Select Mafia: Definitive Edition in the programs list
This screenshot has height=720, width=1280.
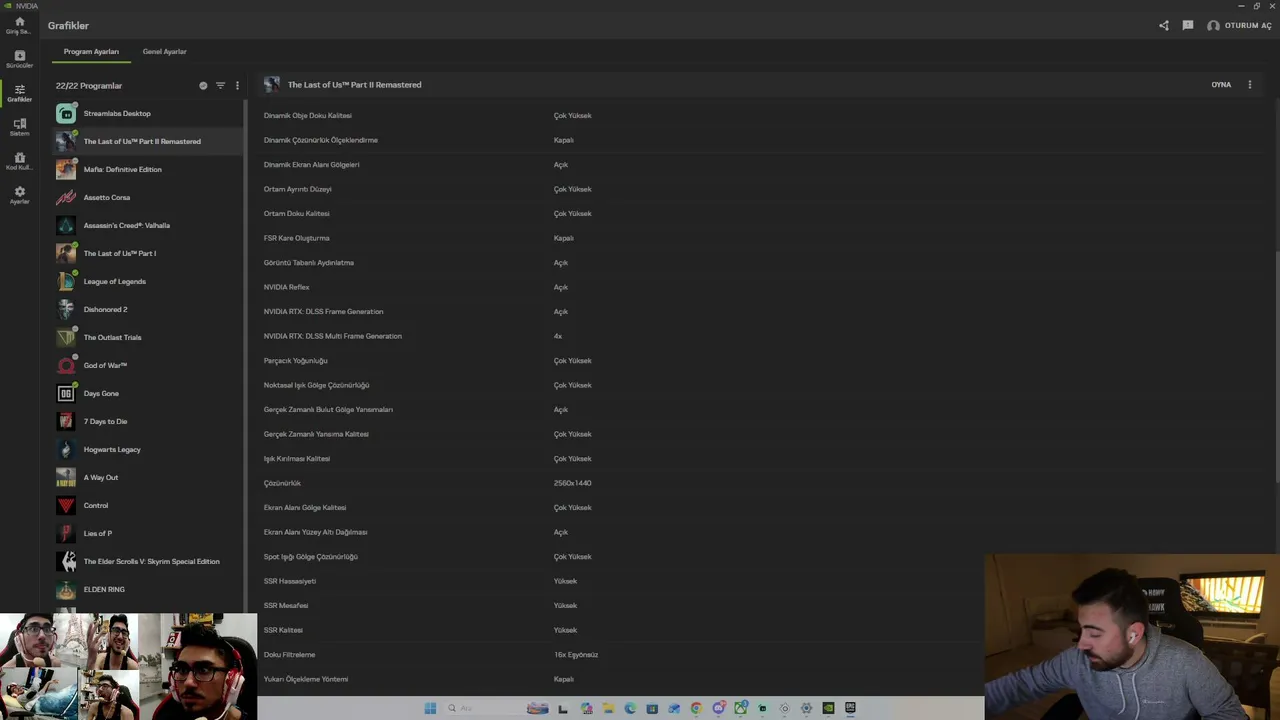148,170
